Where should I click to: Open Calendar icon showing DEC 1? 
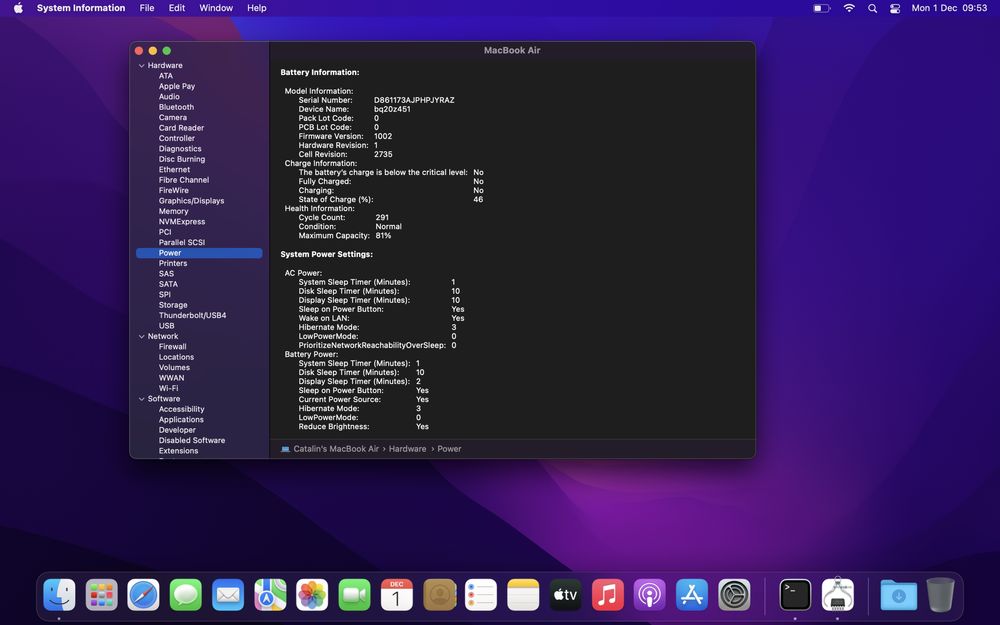397,594
